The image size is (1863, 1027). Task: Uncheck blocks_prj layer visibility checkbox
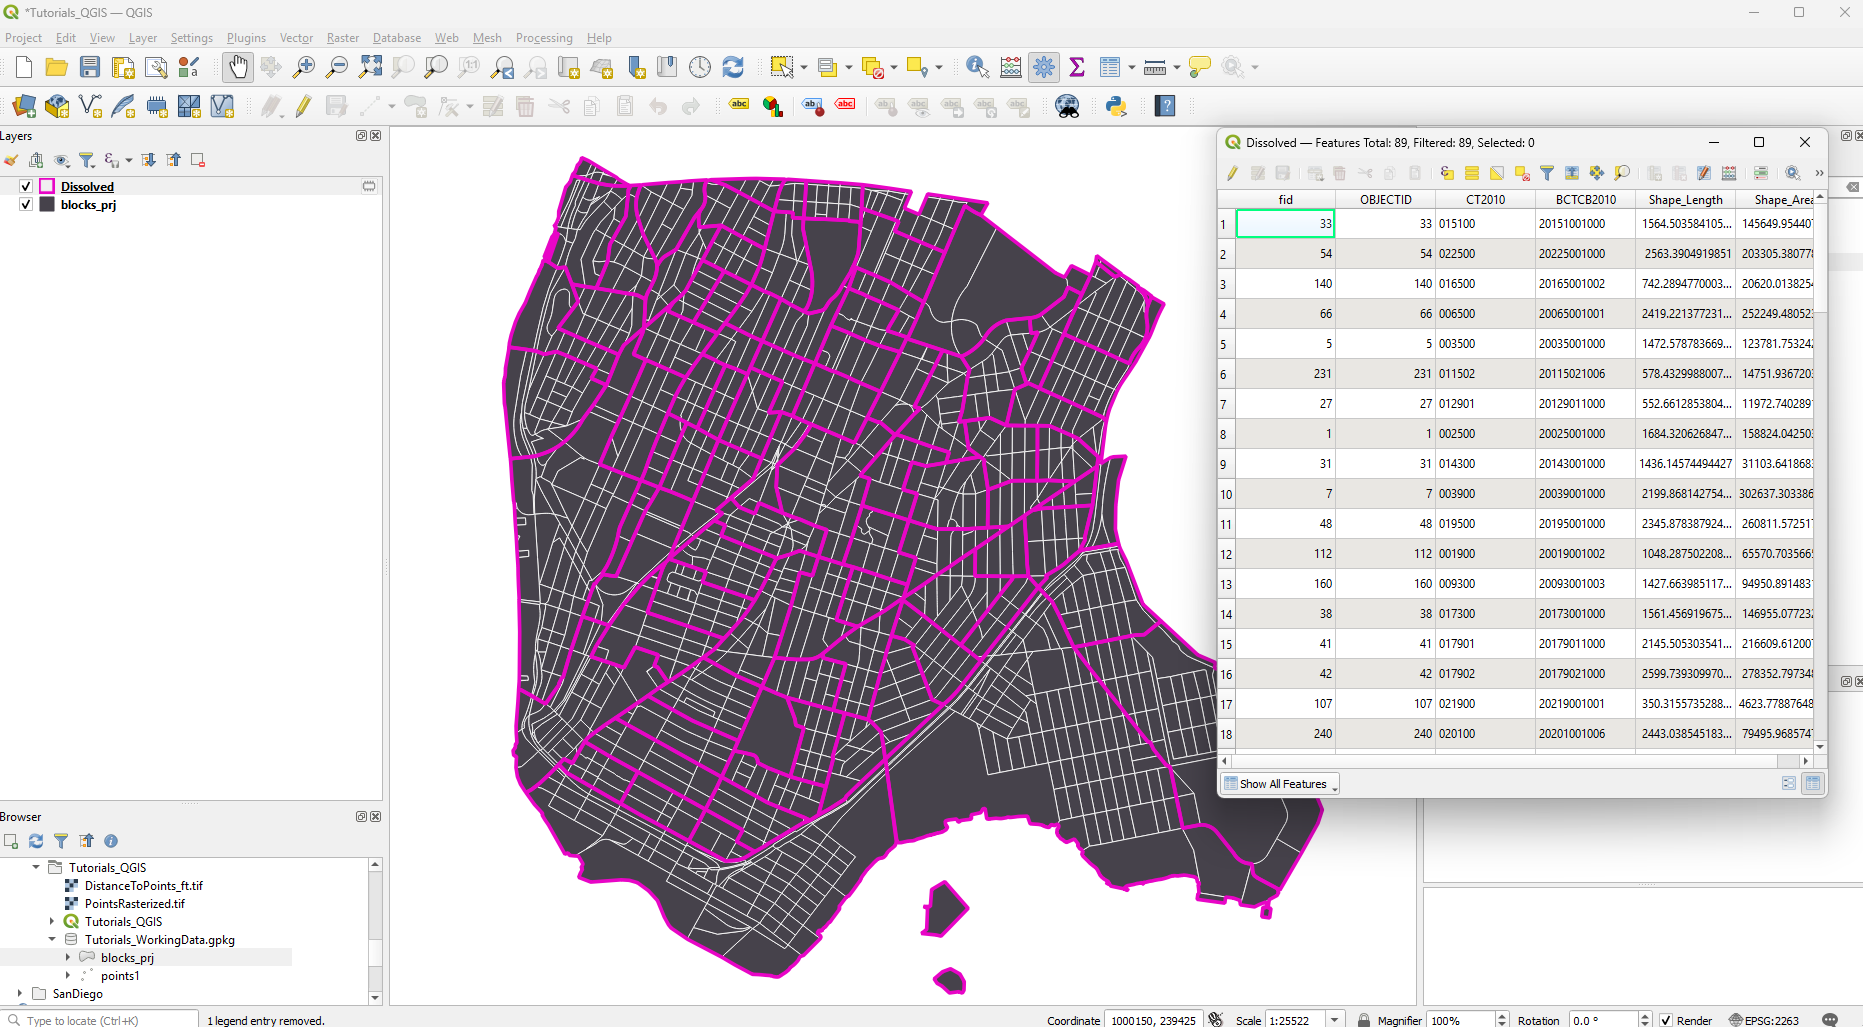click(x=26, y=204)
